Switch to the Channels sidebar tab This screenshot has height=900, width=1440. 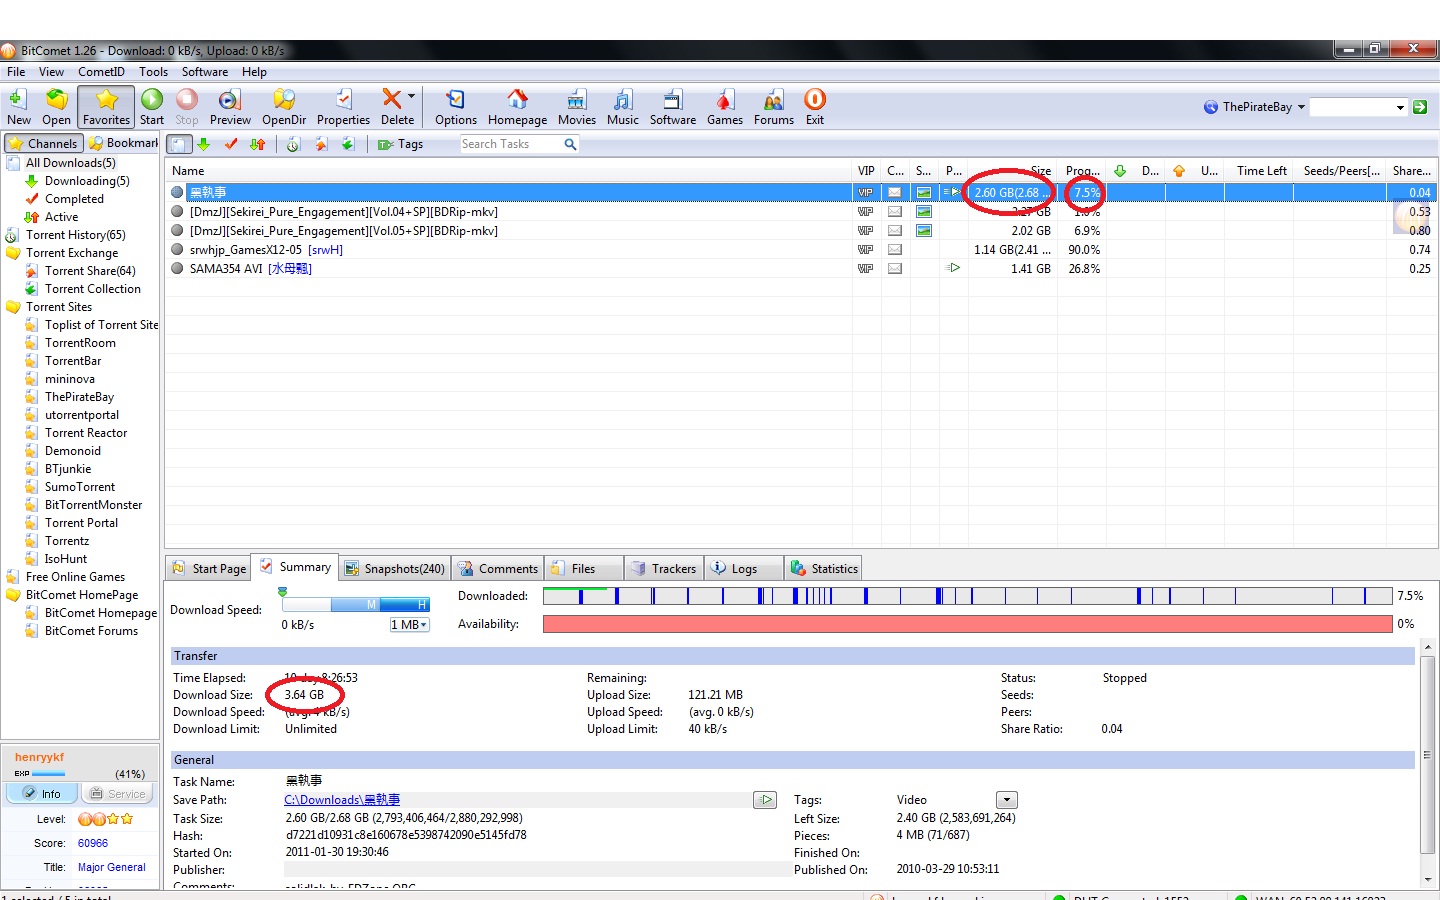(x=42, y=143)
